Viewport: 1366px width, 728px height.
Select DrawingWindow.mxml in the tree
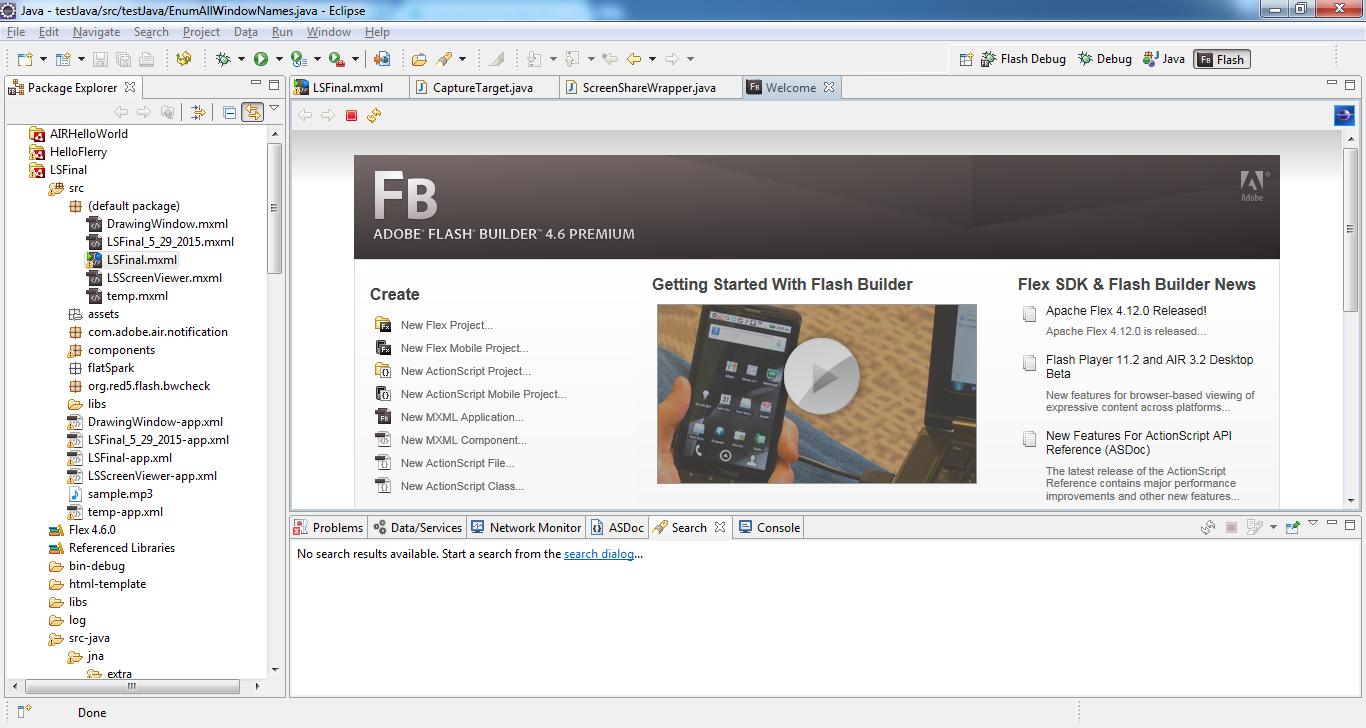(x=167, y=224)
